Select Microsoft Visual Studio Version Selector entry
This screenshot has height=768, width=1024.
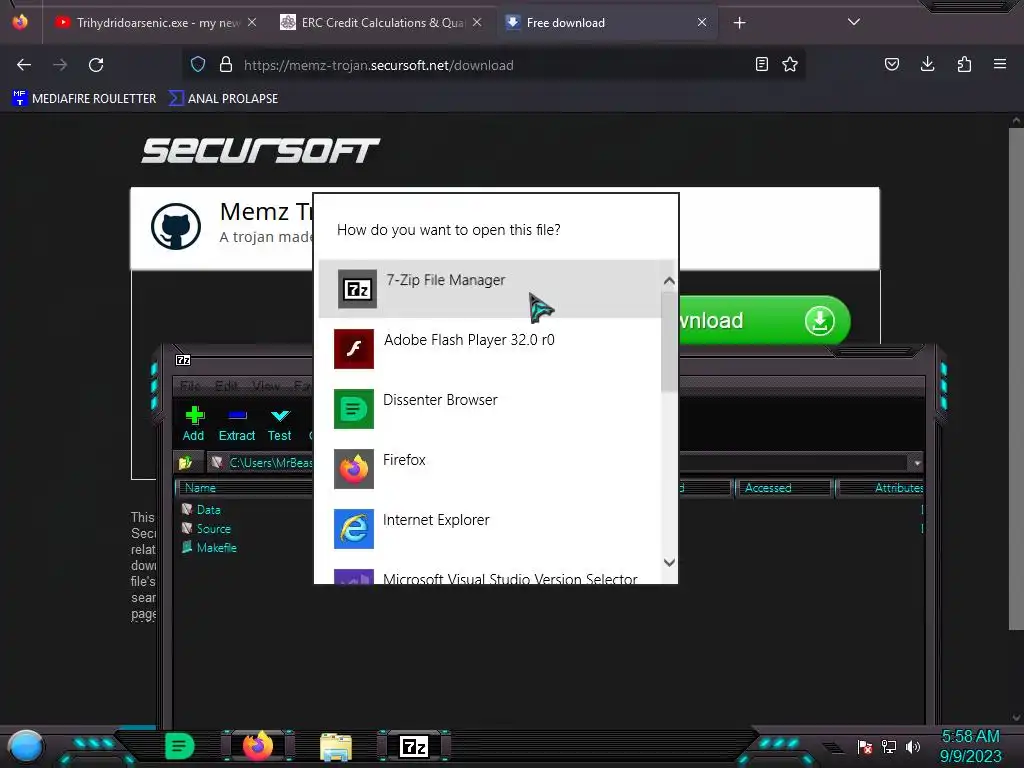490,575
